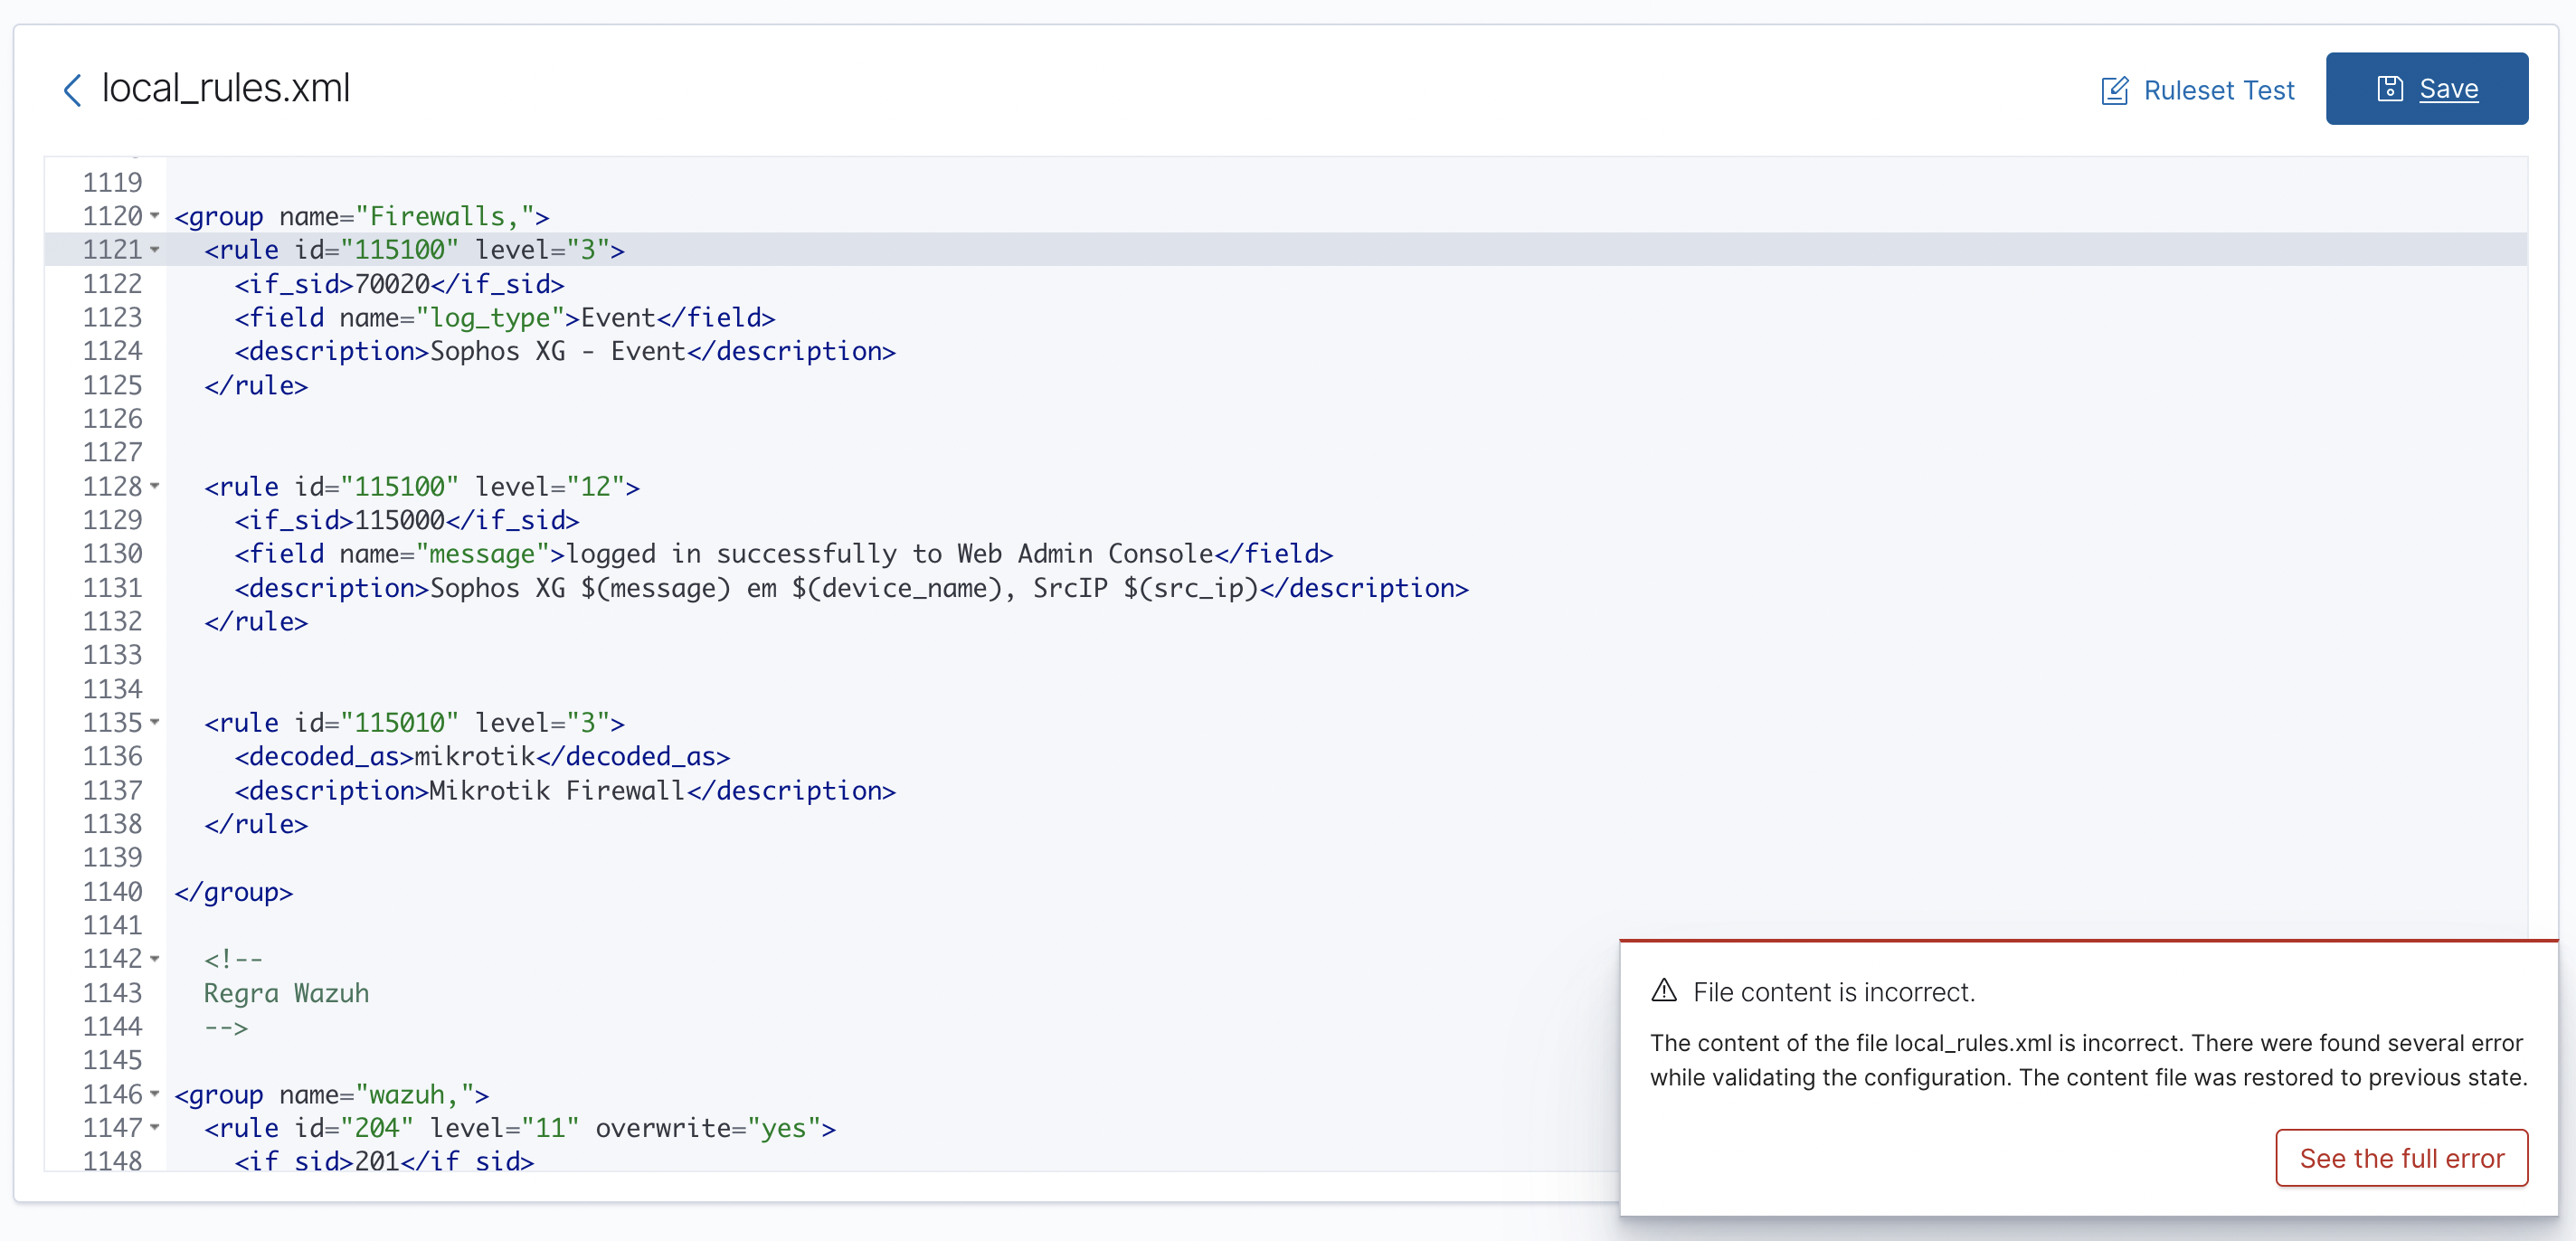2576x1241 pixels.
Task: Collapse rule 115010 on line 1135
Action: pos(155,723)
